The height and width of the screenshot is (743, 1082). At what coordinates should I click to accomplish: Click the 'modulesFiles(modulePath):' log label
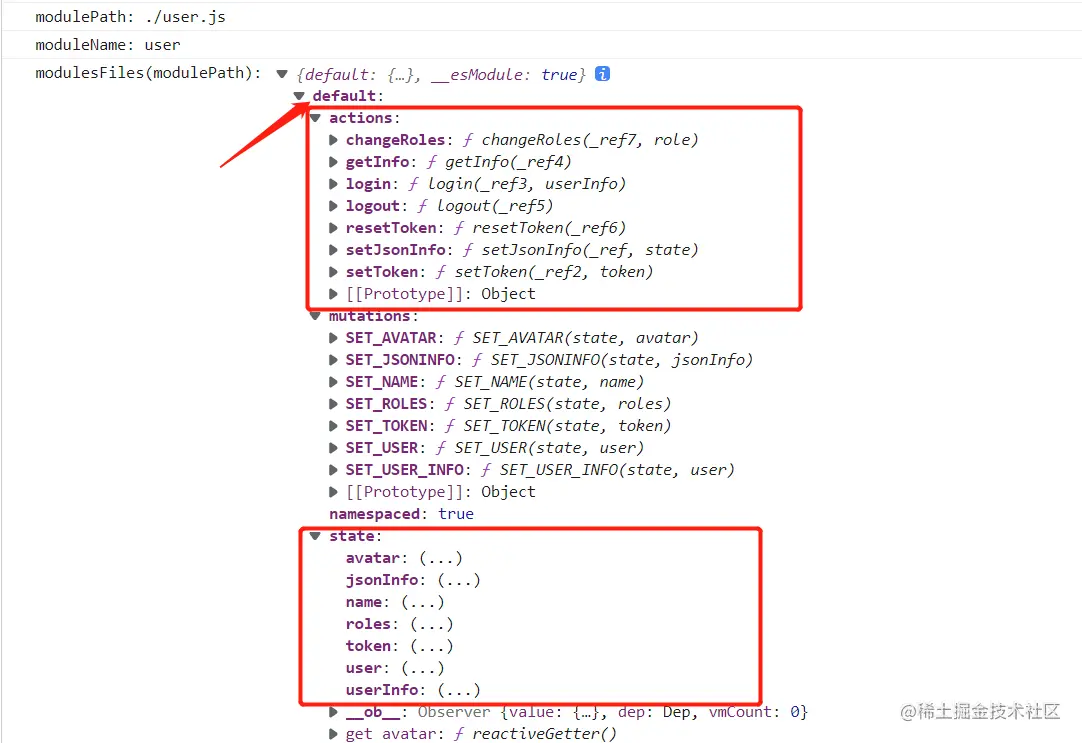coord(148,73)
